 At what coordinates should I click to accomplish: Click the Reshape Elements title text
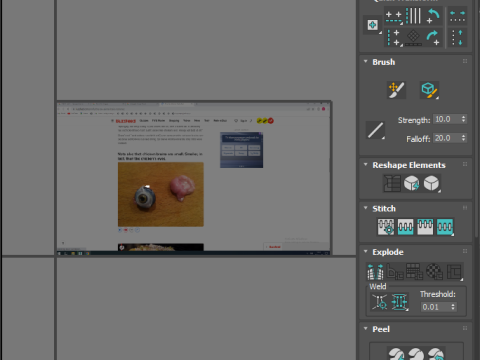point(409,165)
